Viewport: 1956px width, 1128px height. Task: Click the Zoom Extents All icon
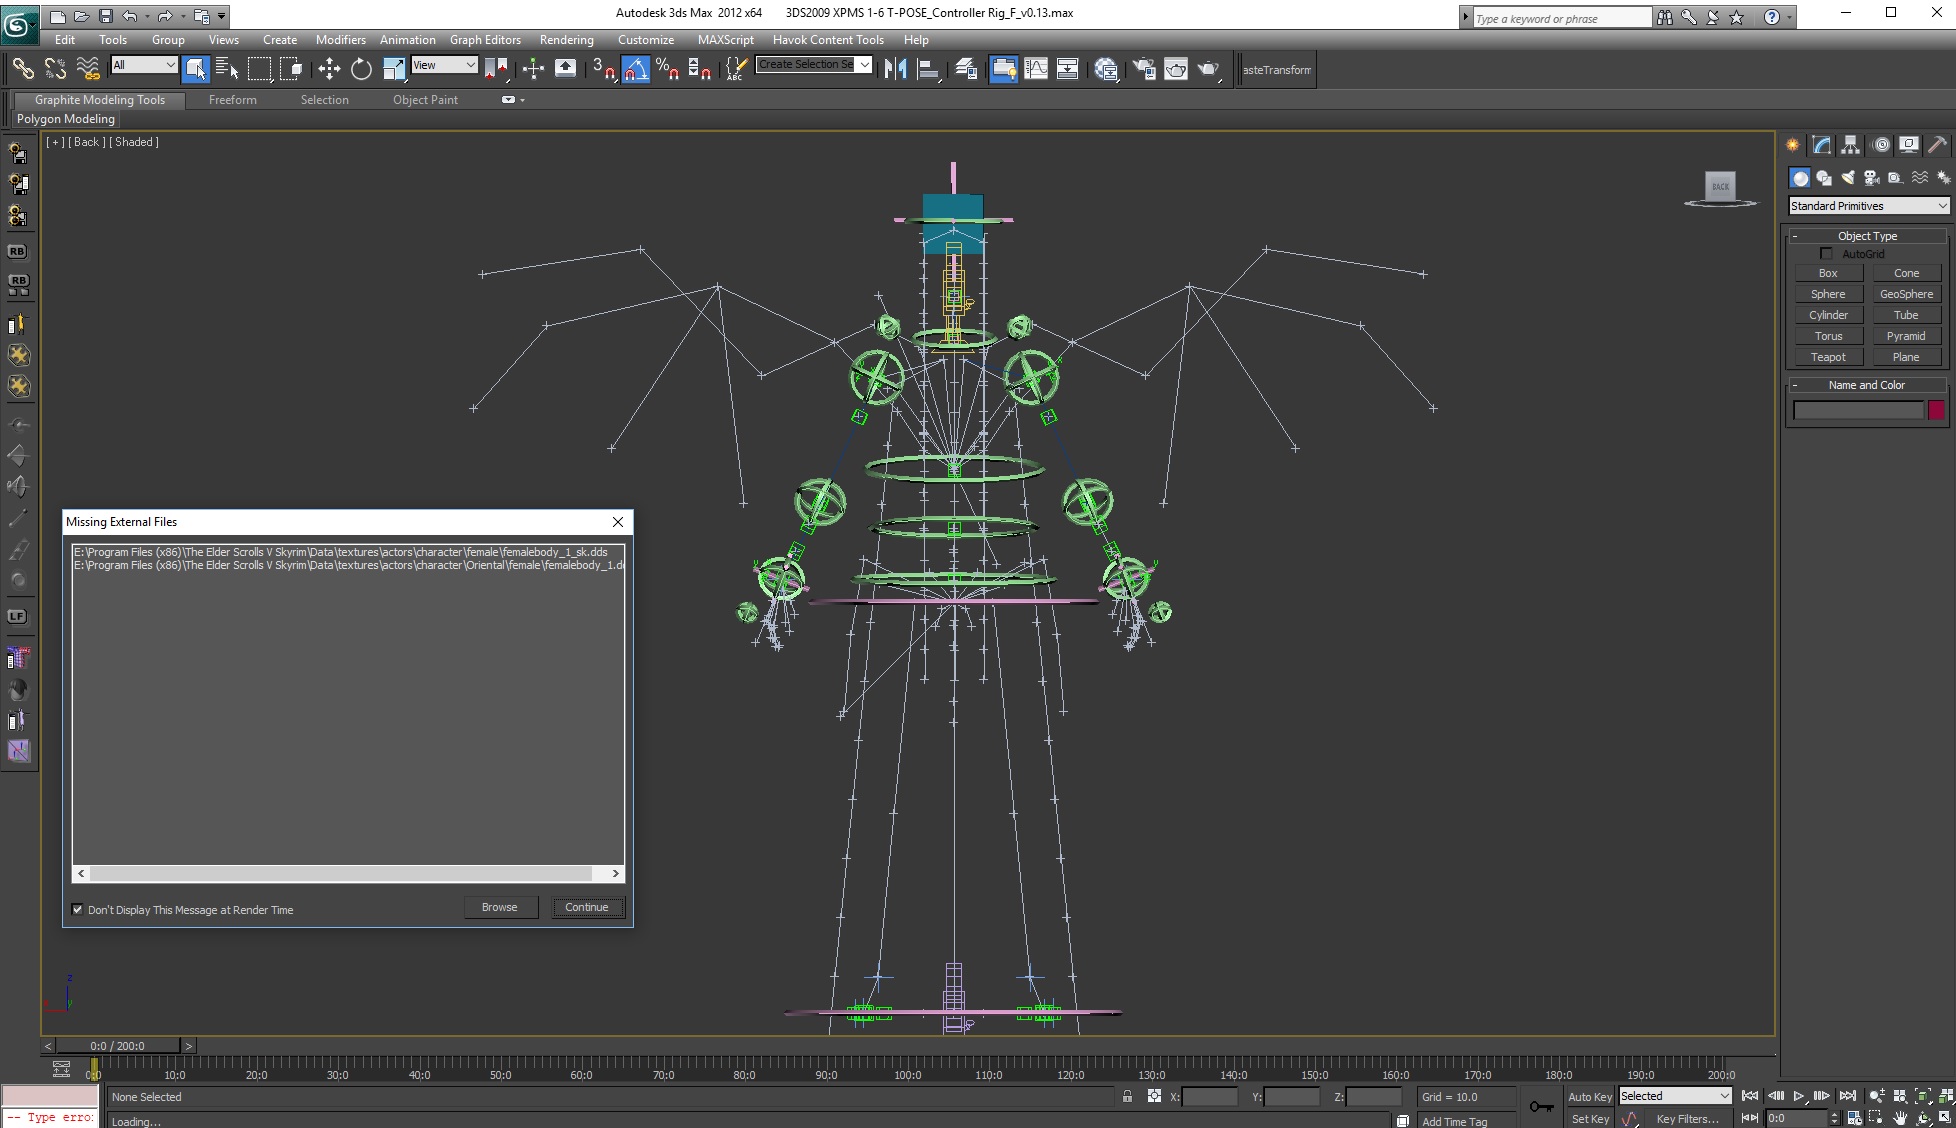1946,1096
